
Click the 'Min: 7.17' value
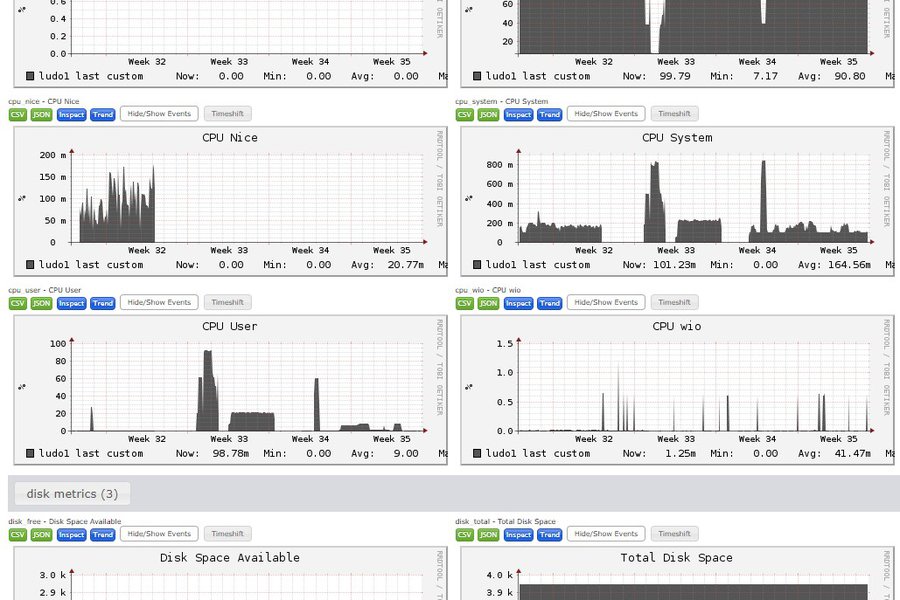pos(744,76)
